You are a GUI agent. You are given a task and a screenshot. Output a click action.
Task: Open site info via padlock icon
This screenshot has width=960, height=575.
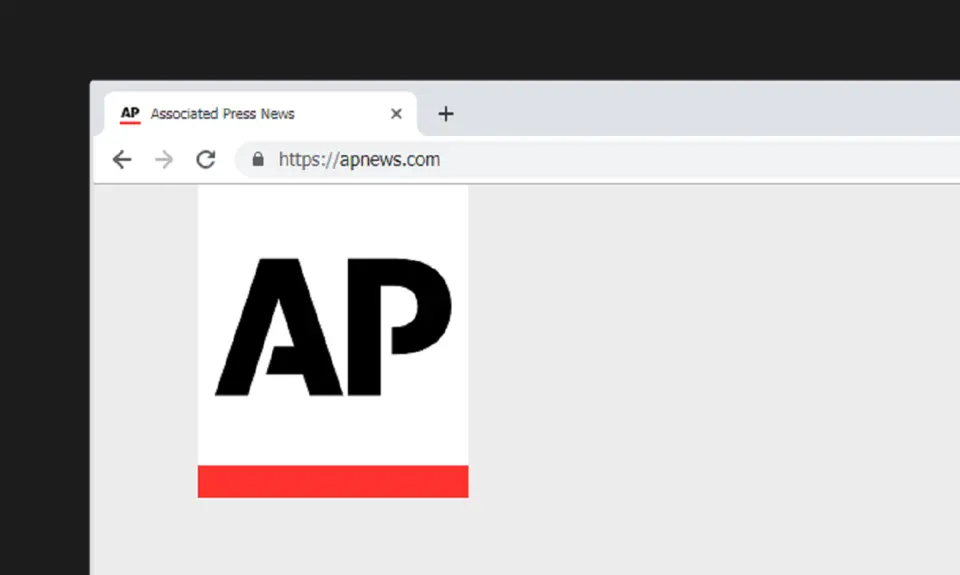tap(258, 160)
